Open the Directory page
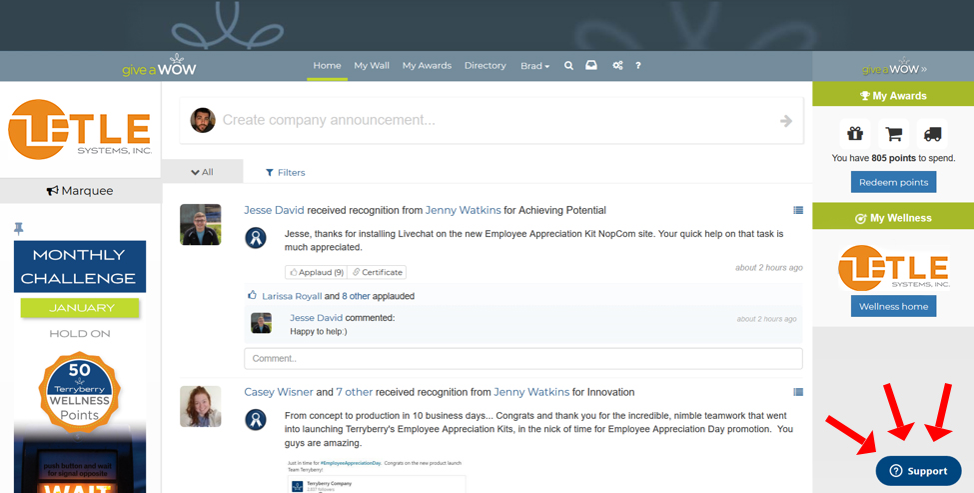 485,66
